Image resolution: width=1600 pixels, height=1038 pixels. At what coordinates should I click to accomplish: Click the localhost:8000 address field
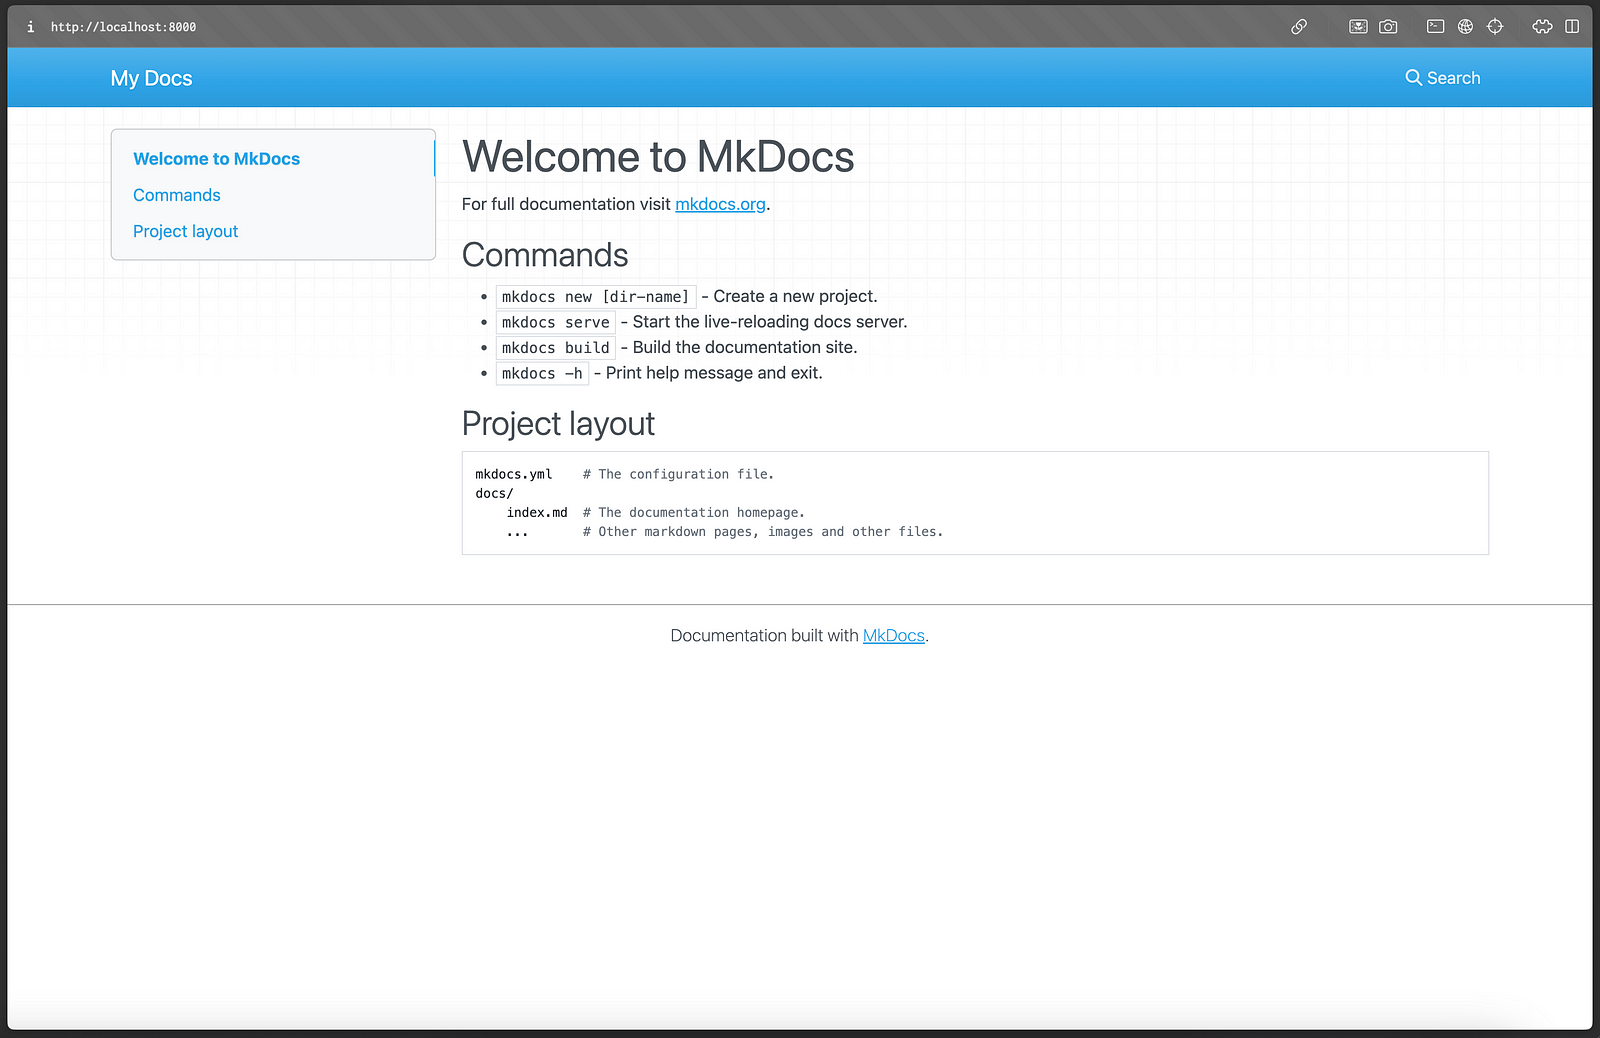coord(123,27)
